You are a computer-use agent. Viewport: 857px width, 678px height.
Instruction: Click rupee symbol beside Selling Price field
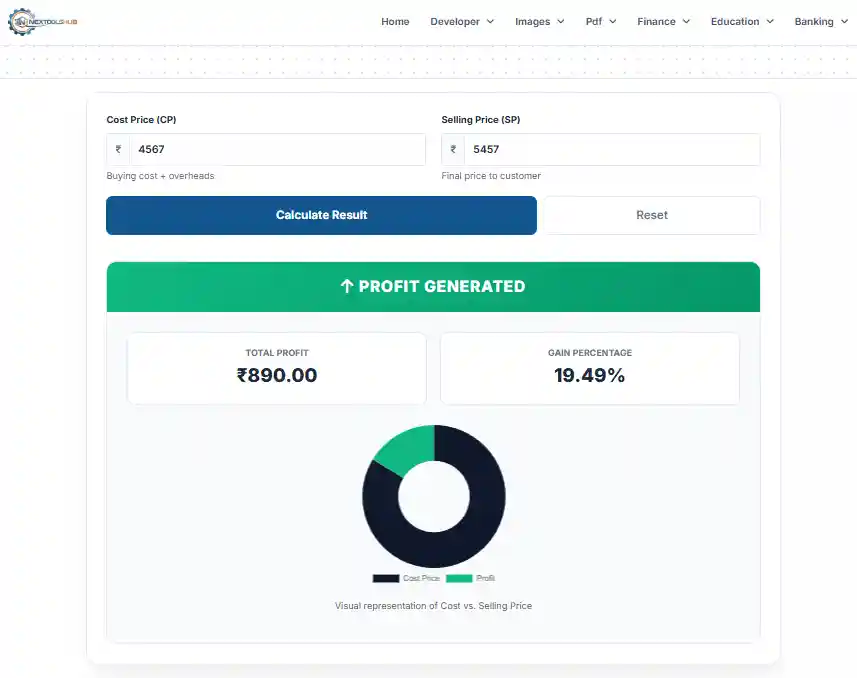(453, 150)
